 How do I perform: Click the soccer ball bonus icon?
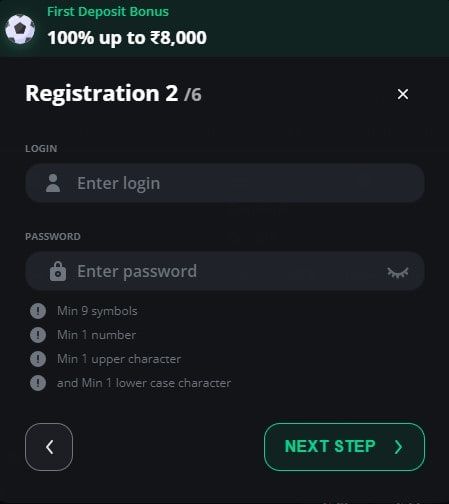pos(20,29)
